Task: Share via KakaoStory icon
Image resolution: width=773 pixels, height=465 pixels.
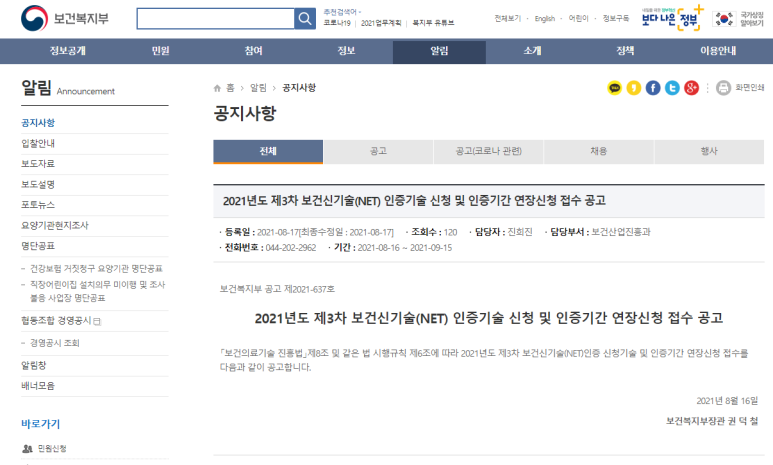Action: (633, 88)
